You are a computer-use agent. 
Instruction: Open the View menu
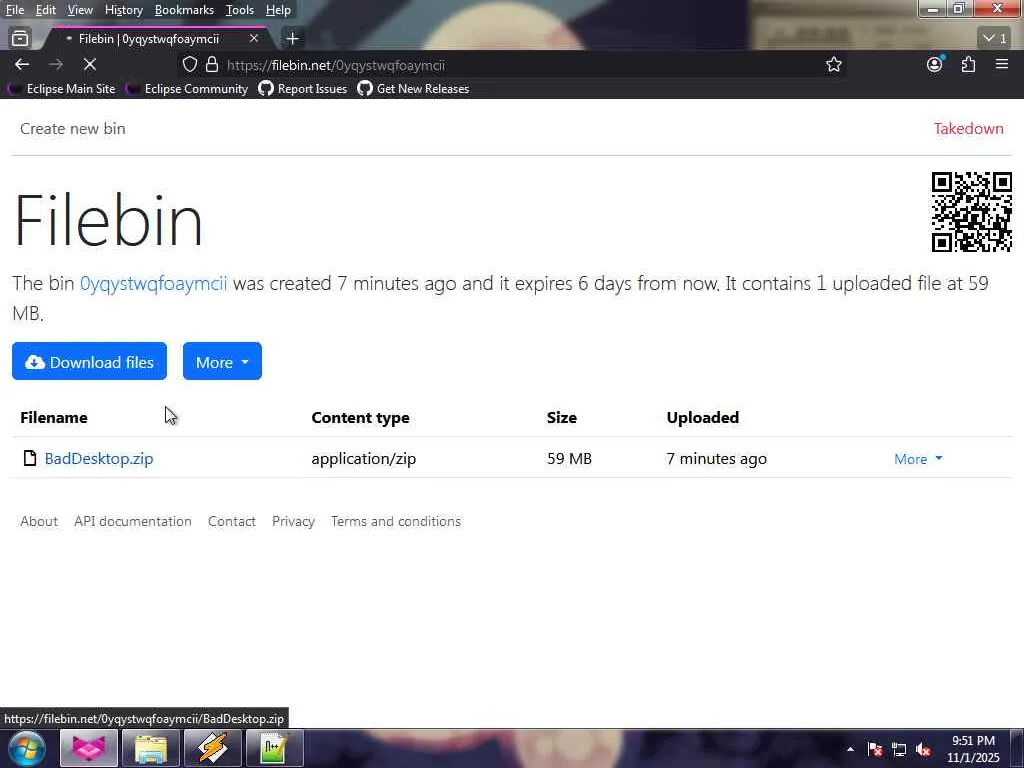80,10
